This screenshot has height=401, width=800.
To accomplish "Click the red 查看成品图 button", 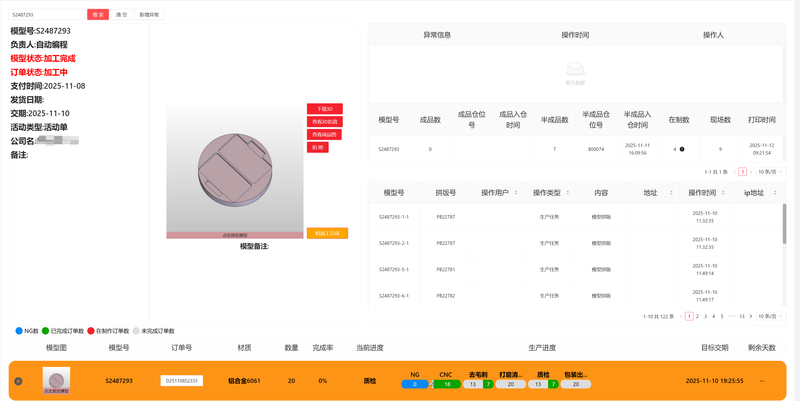I will (324, 134).
